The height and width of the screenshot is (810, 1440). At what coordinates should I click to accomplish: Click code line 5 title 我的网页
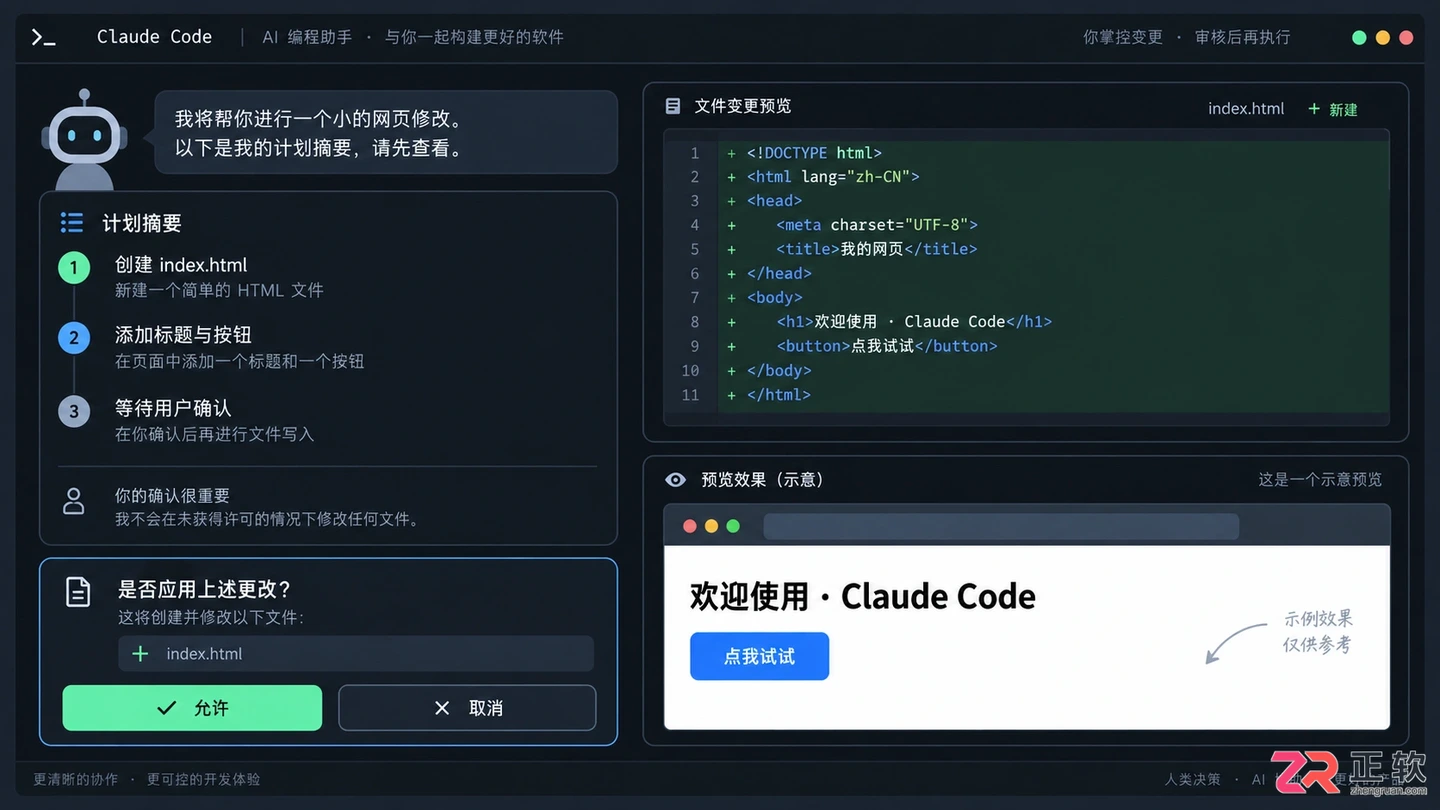point(877,249)
